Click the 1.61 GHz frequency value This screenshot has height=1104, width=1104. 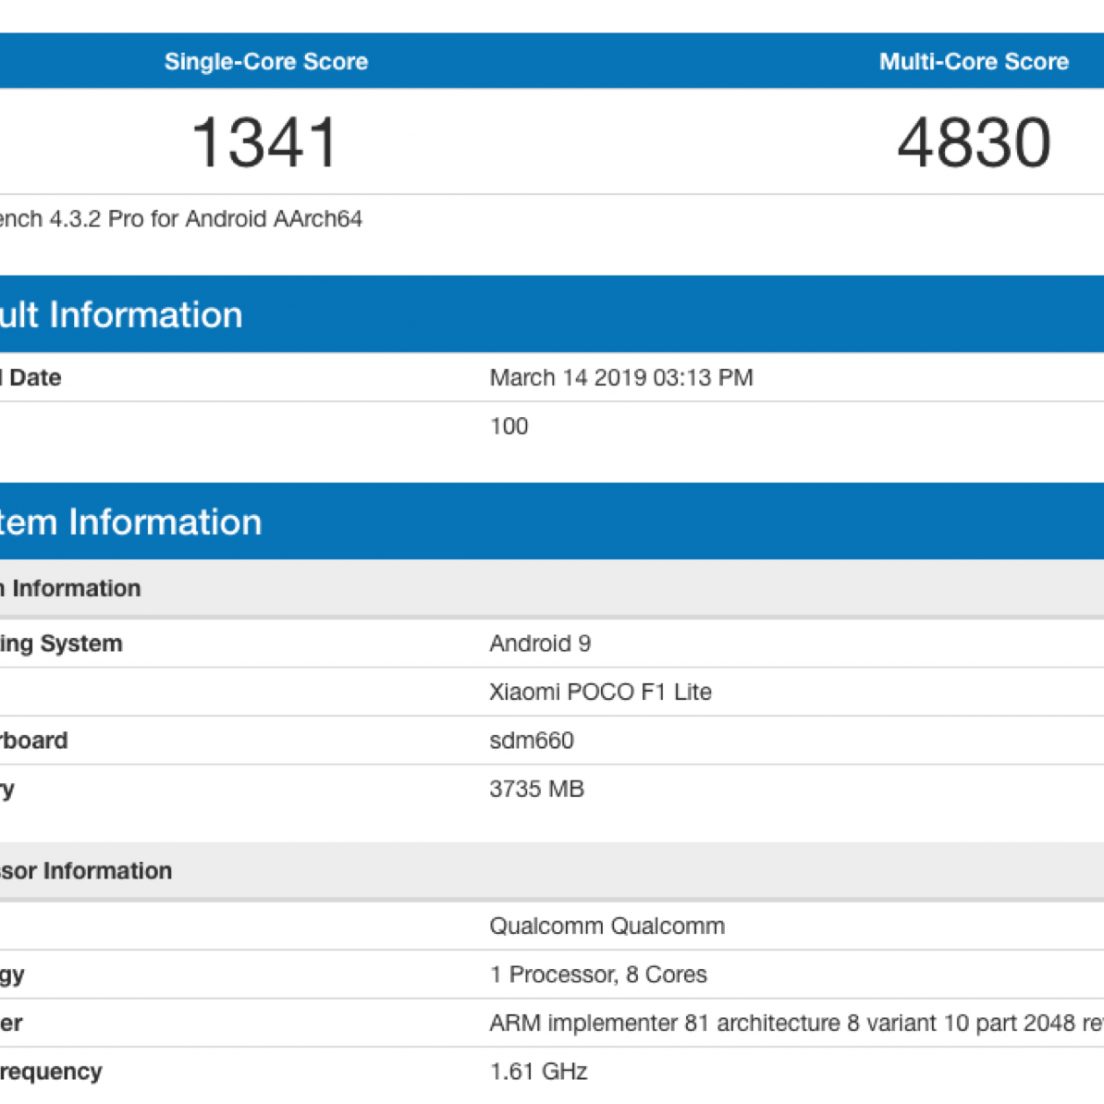538,1072
